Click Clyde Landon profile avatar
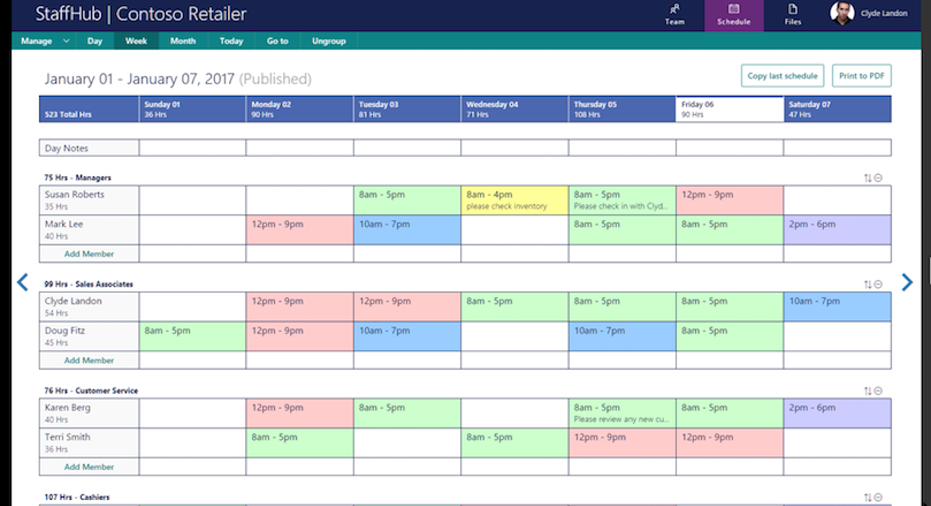The height and width of the screenshot is (506, 931). (x=842, y=13)
